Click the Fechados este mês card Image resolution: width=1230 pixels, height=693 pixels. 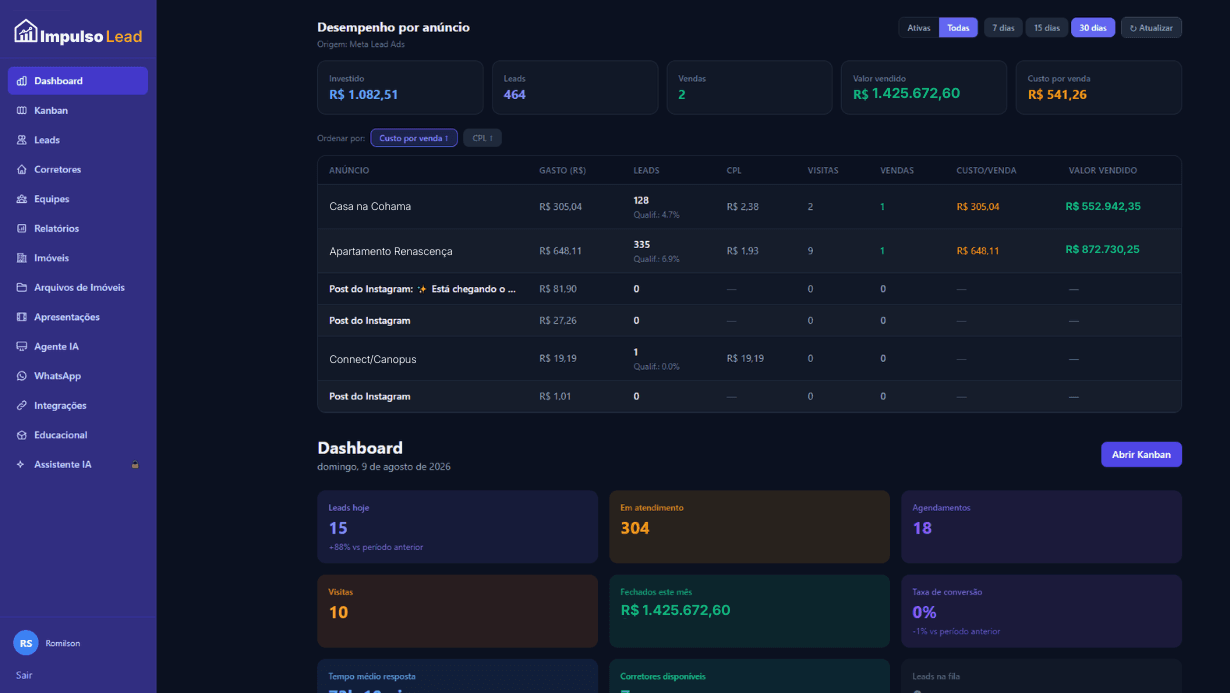[x=749, y=611]
